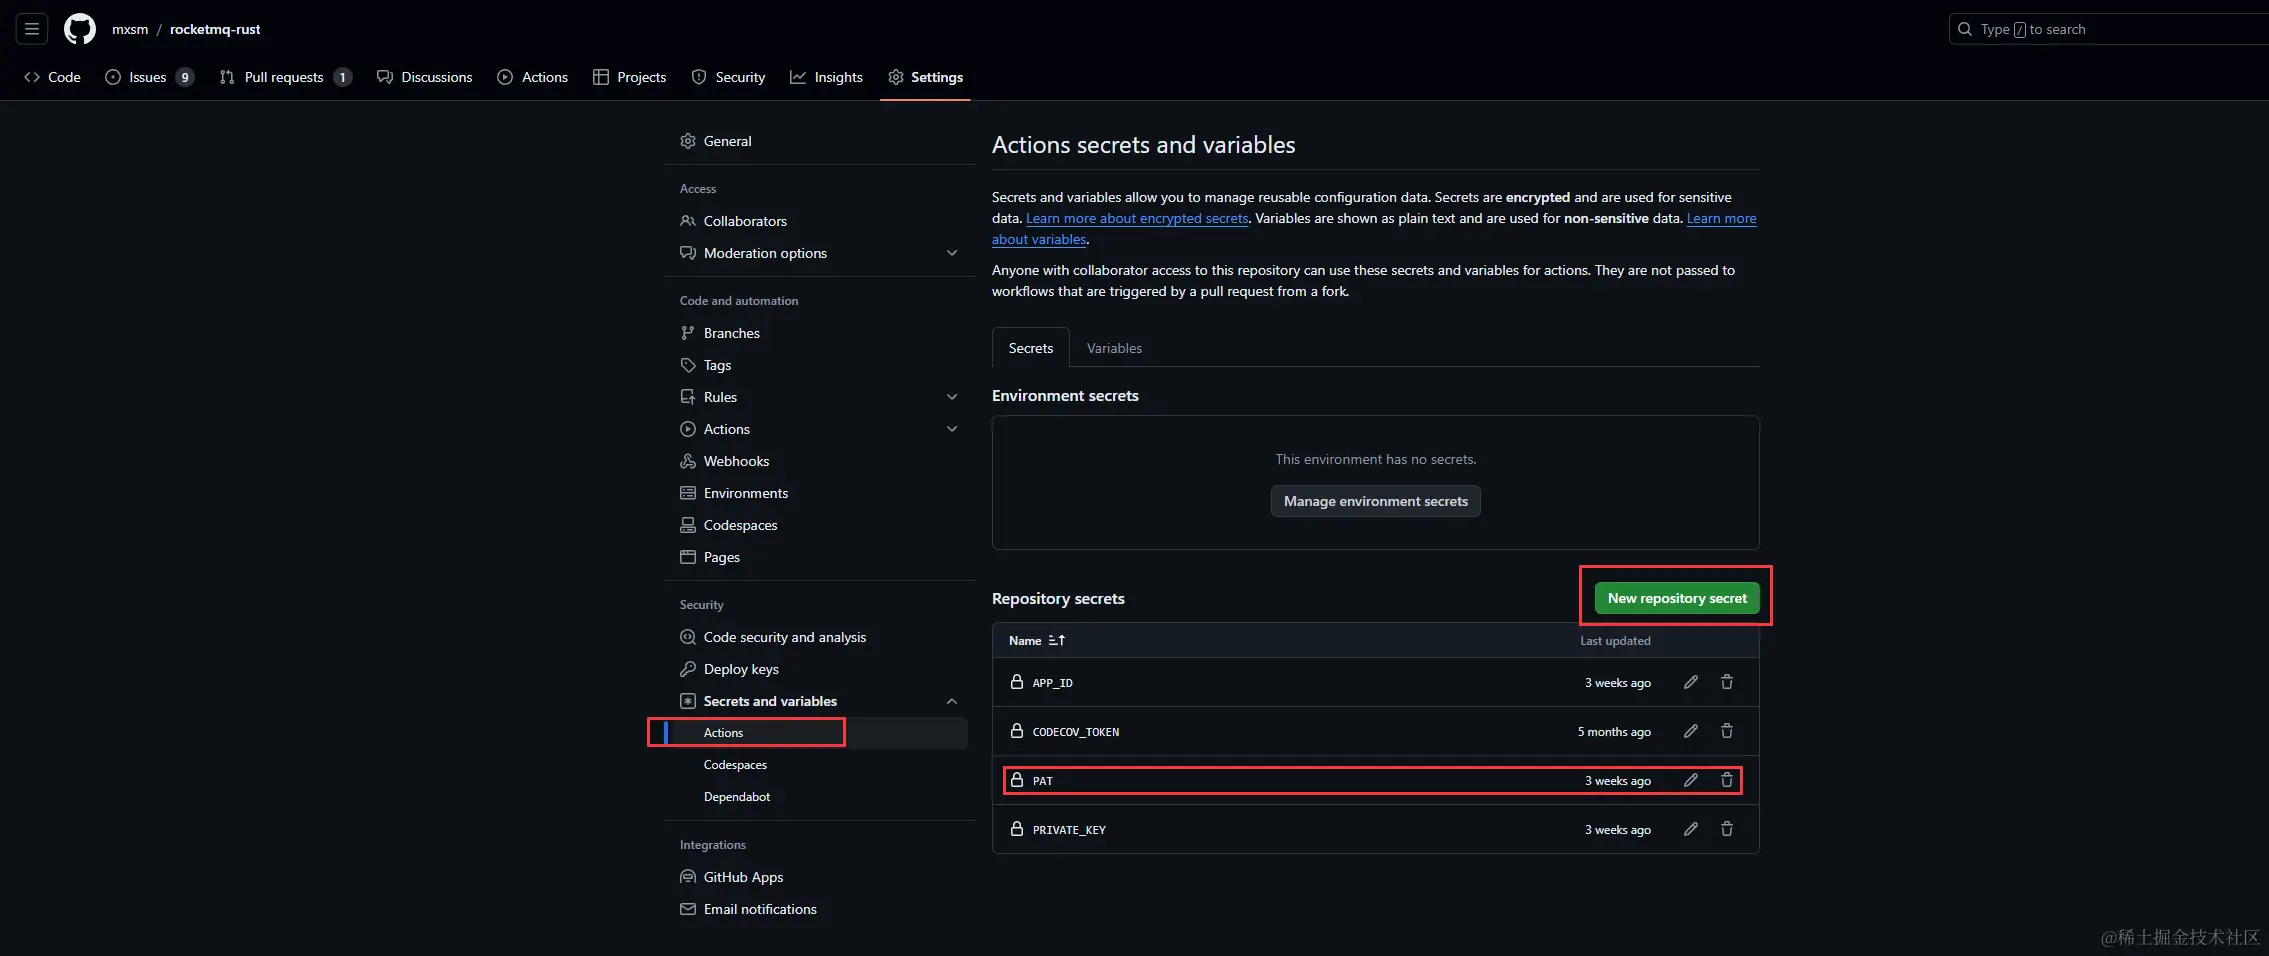
Task: Expand the Actions sidebar section chevron
Action: tap(951, 429)
